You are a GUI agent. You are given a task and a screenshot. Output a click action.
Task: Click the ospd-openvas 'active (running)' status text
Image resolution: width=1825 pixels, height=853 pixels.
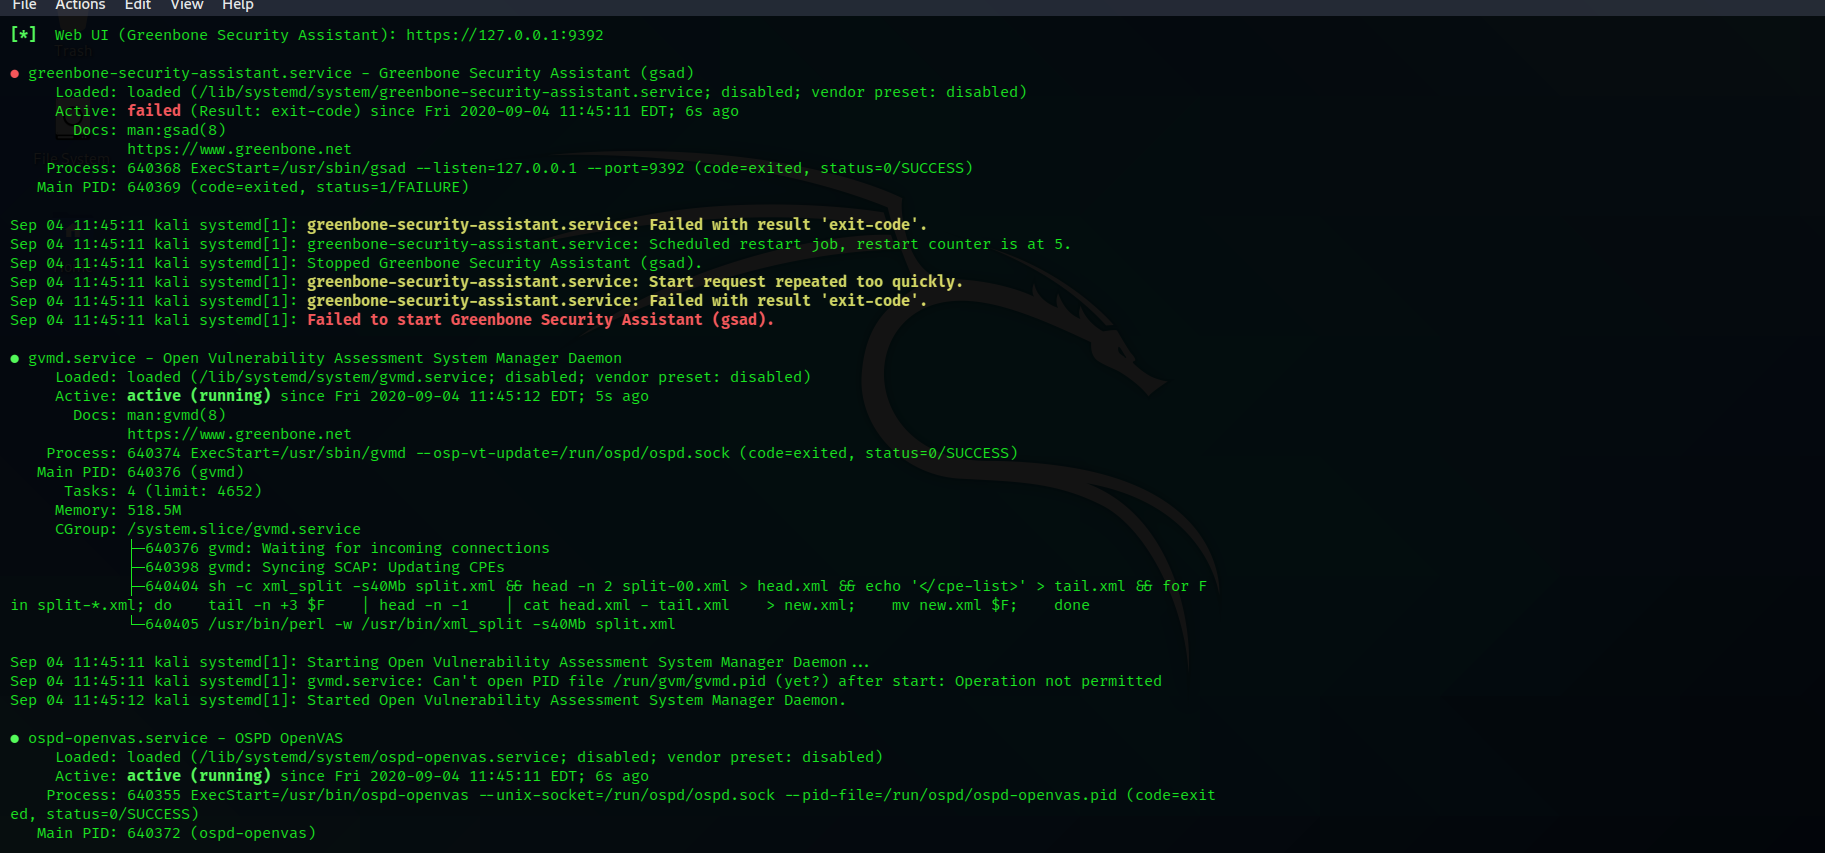click(198, 776)
